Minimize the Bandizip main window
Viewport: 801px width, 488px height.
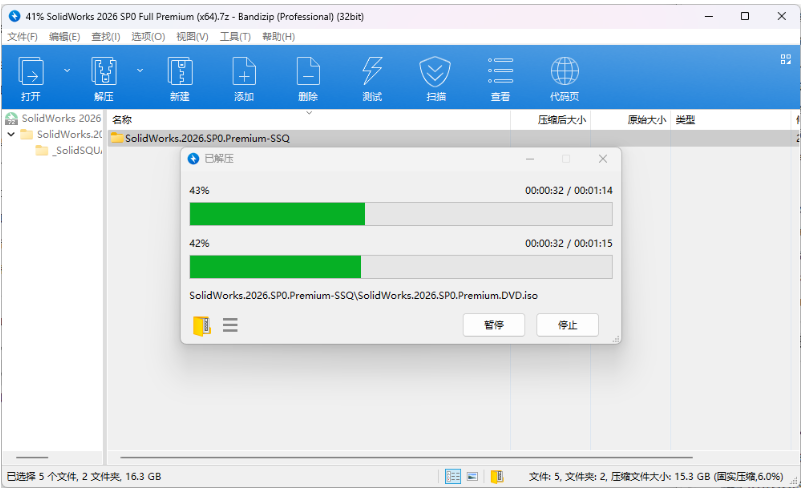tap(709, 16)
